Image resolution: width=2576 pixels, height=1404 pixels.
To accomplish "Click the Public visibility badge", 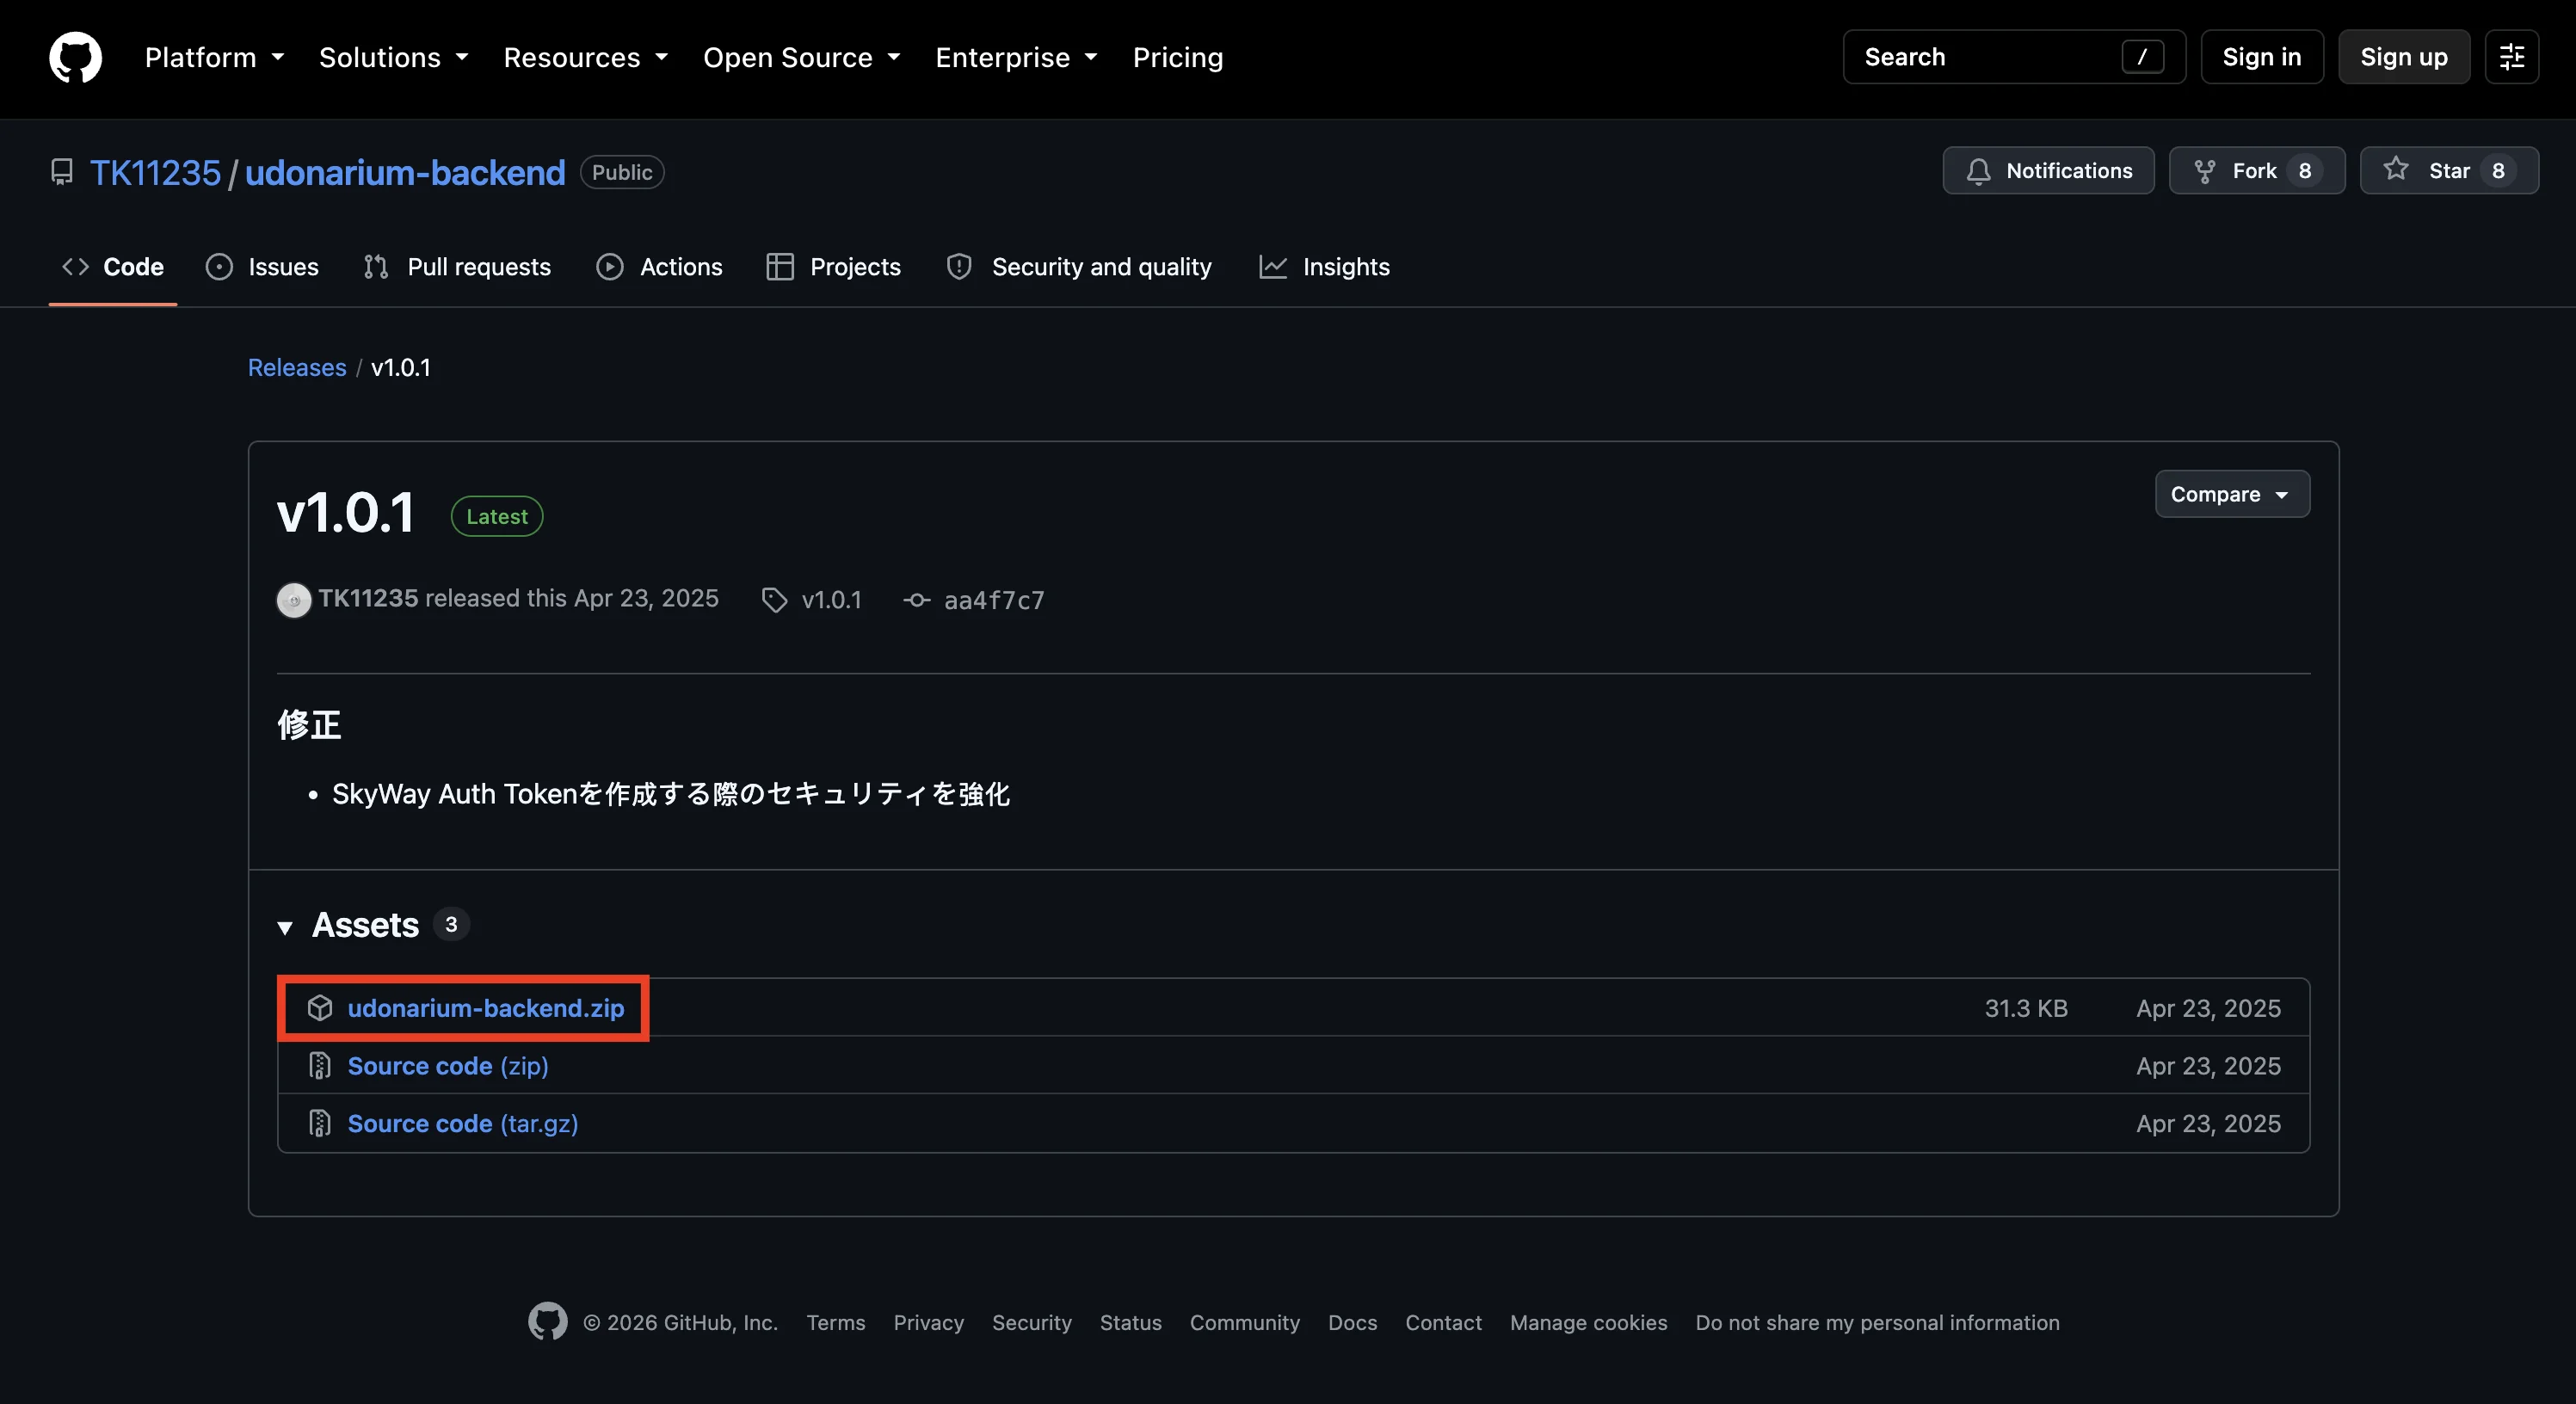I will (x=622, y=172).
